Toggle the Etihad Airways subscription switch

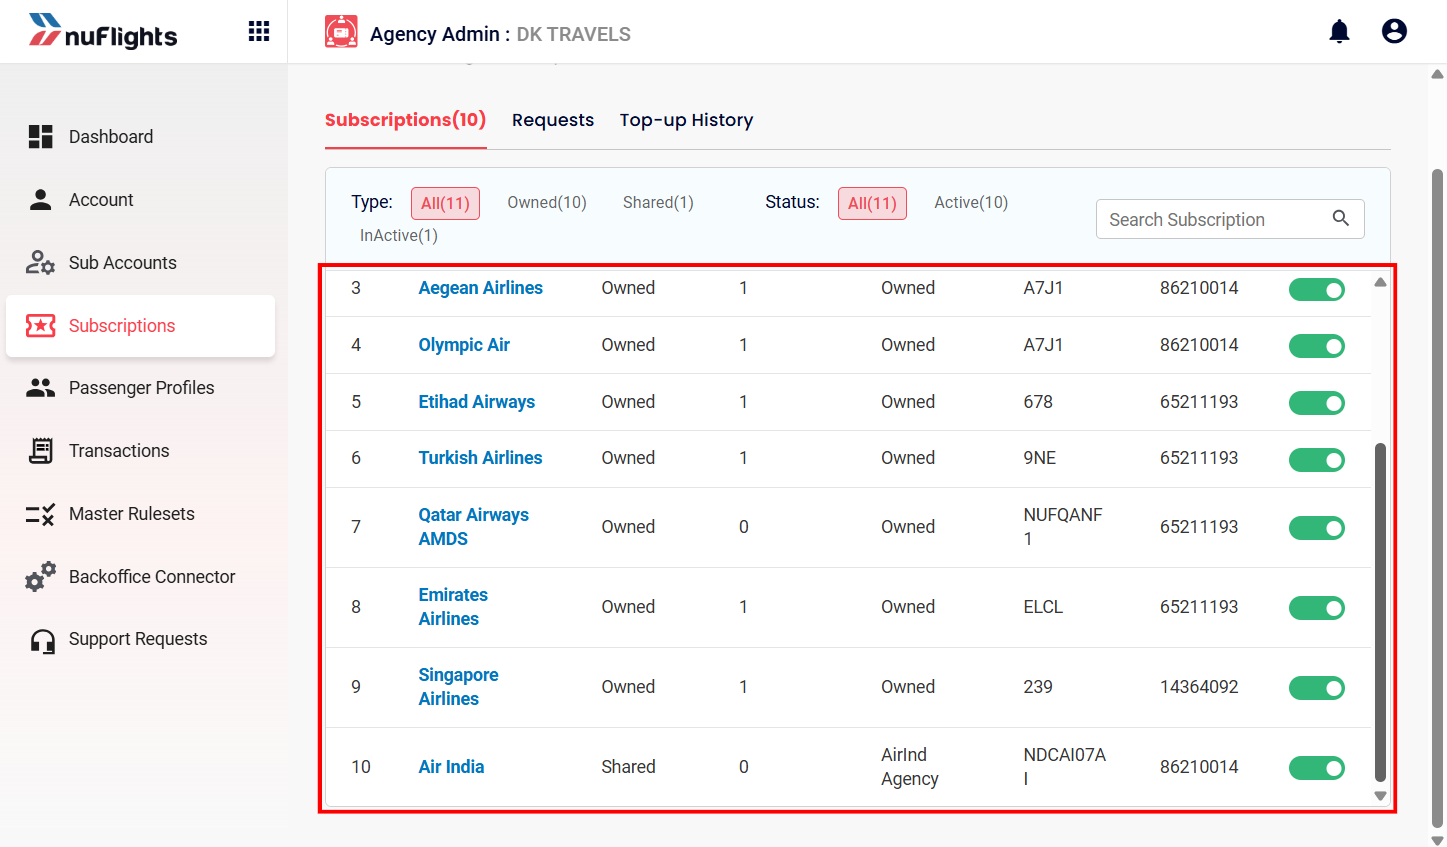tap(1317, 403)
